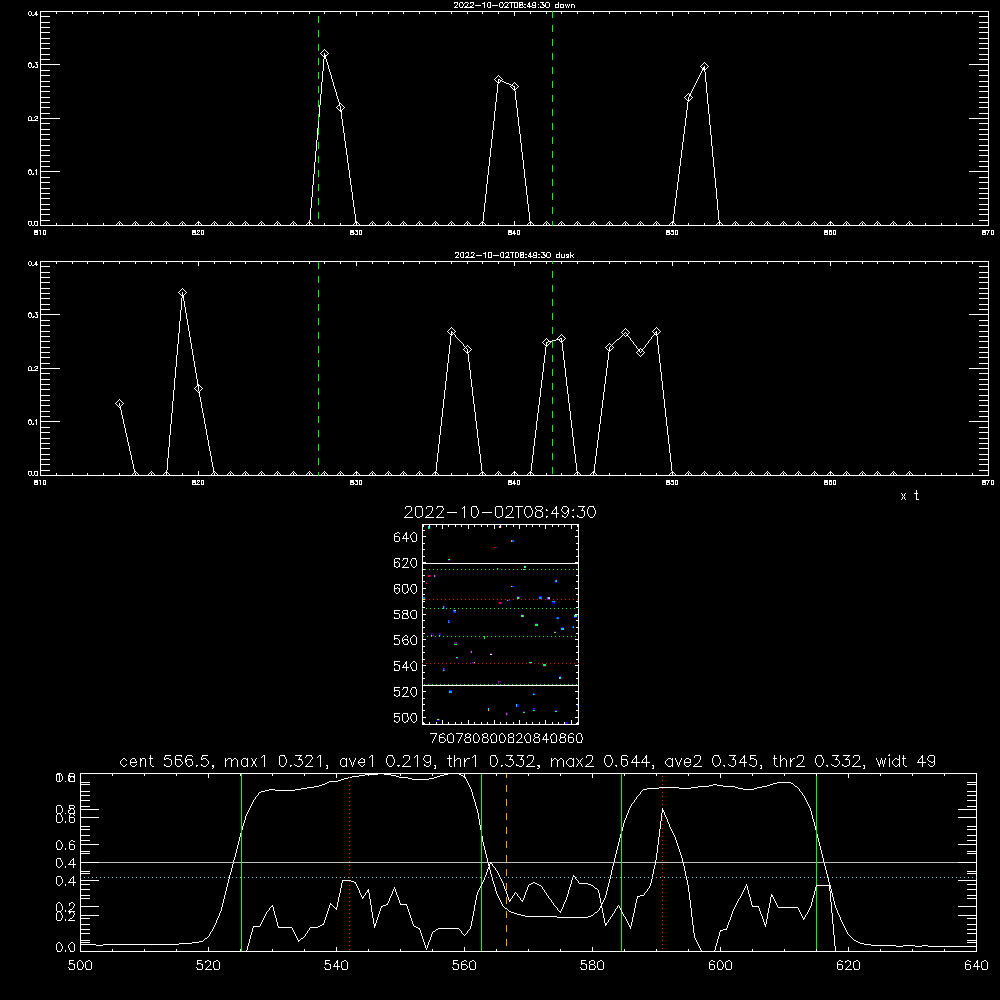Click the 'max1 0.321' value in stats line
Image resolution: width=1000 pixels, height=1000 pixels.
click(x=277, y=761)
